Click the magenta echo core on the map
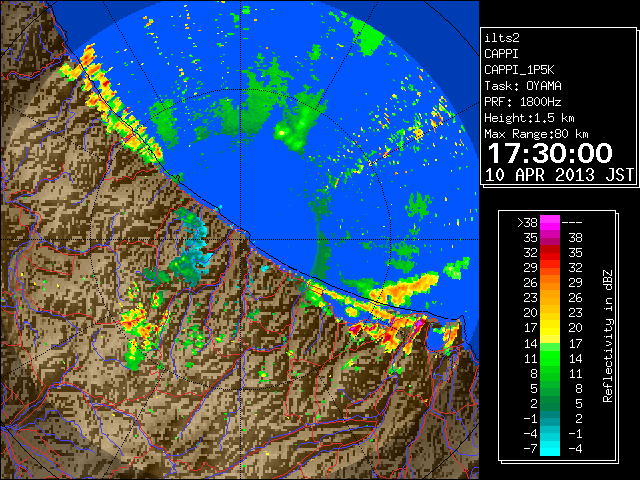640x480 pixels. click(419, 324)
